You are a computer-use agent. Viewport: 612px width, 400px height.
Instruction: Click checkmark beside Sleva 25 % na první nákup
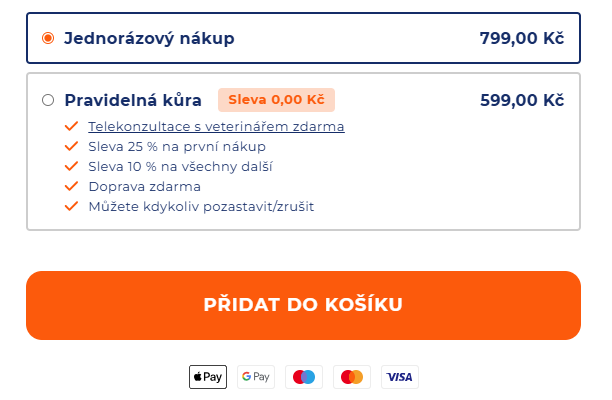coord(71,147)
